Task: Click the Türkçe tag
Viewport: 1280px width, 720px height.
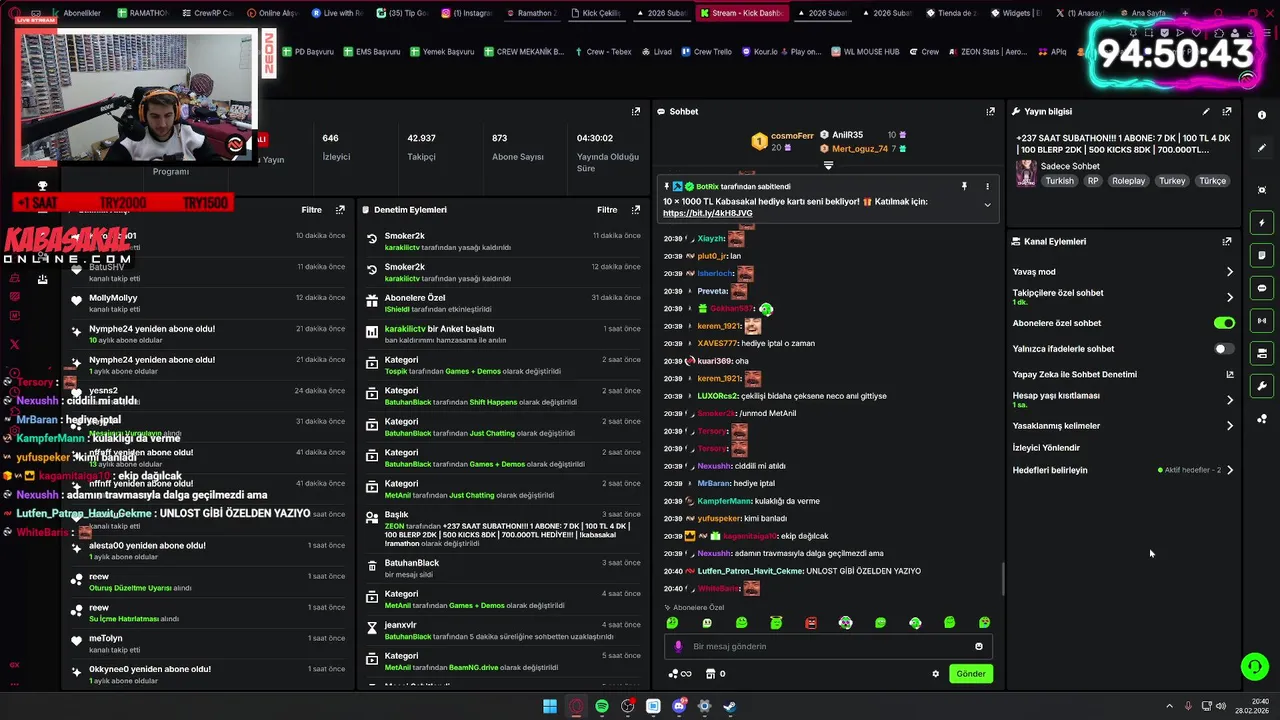Action: click(x=1212, y=181)
